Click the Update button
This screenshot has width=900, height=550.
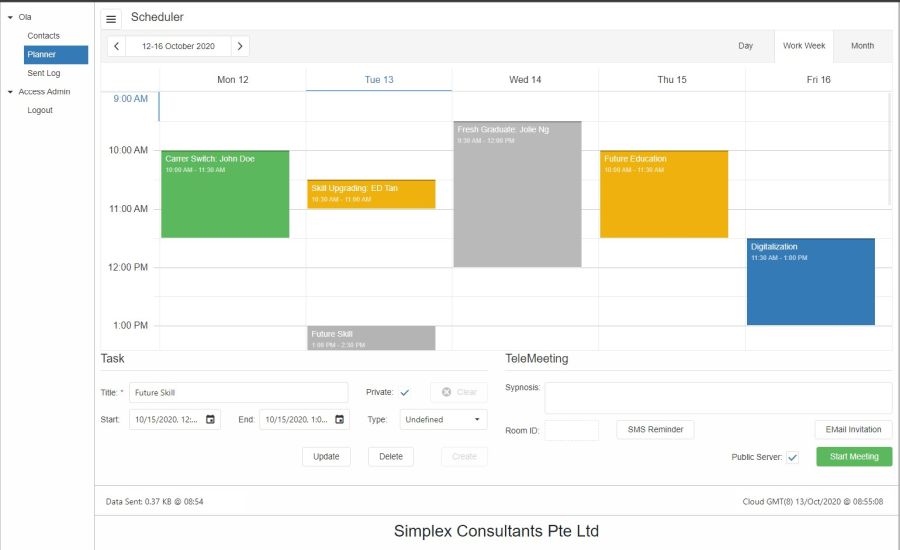pyautogui.click(x=326, y=457)
